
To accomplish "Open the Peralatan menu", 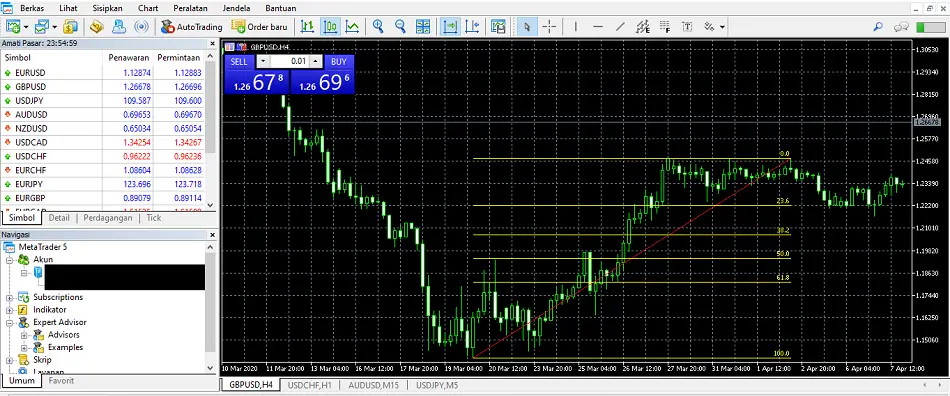I will click(x=190, y=8).
